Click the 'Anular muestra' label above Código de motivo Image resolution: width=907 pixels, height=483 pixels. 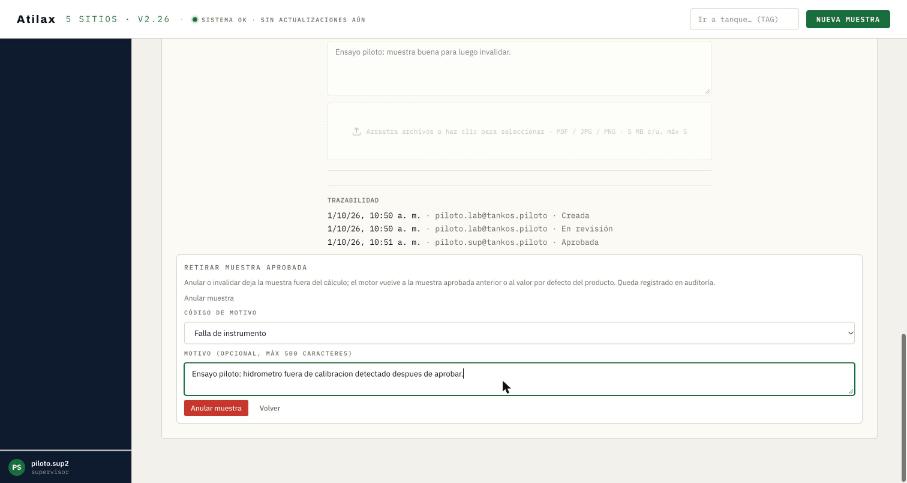click(x=209, y=298)
